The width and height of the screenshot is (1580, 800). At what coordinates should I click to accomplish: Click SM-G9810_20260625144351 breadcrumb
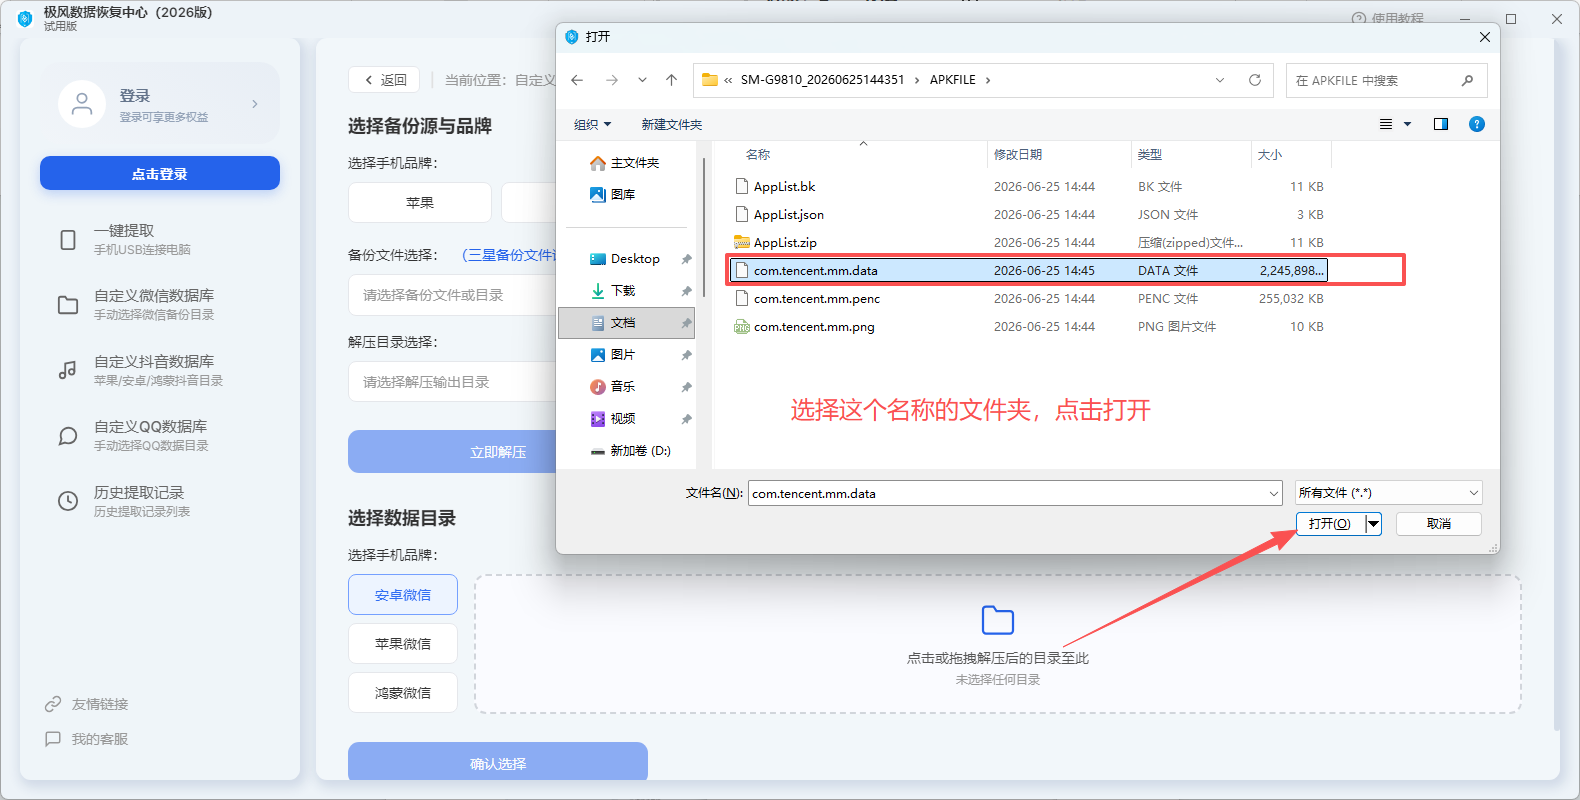click(x=822, y=80)
